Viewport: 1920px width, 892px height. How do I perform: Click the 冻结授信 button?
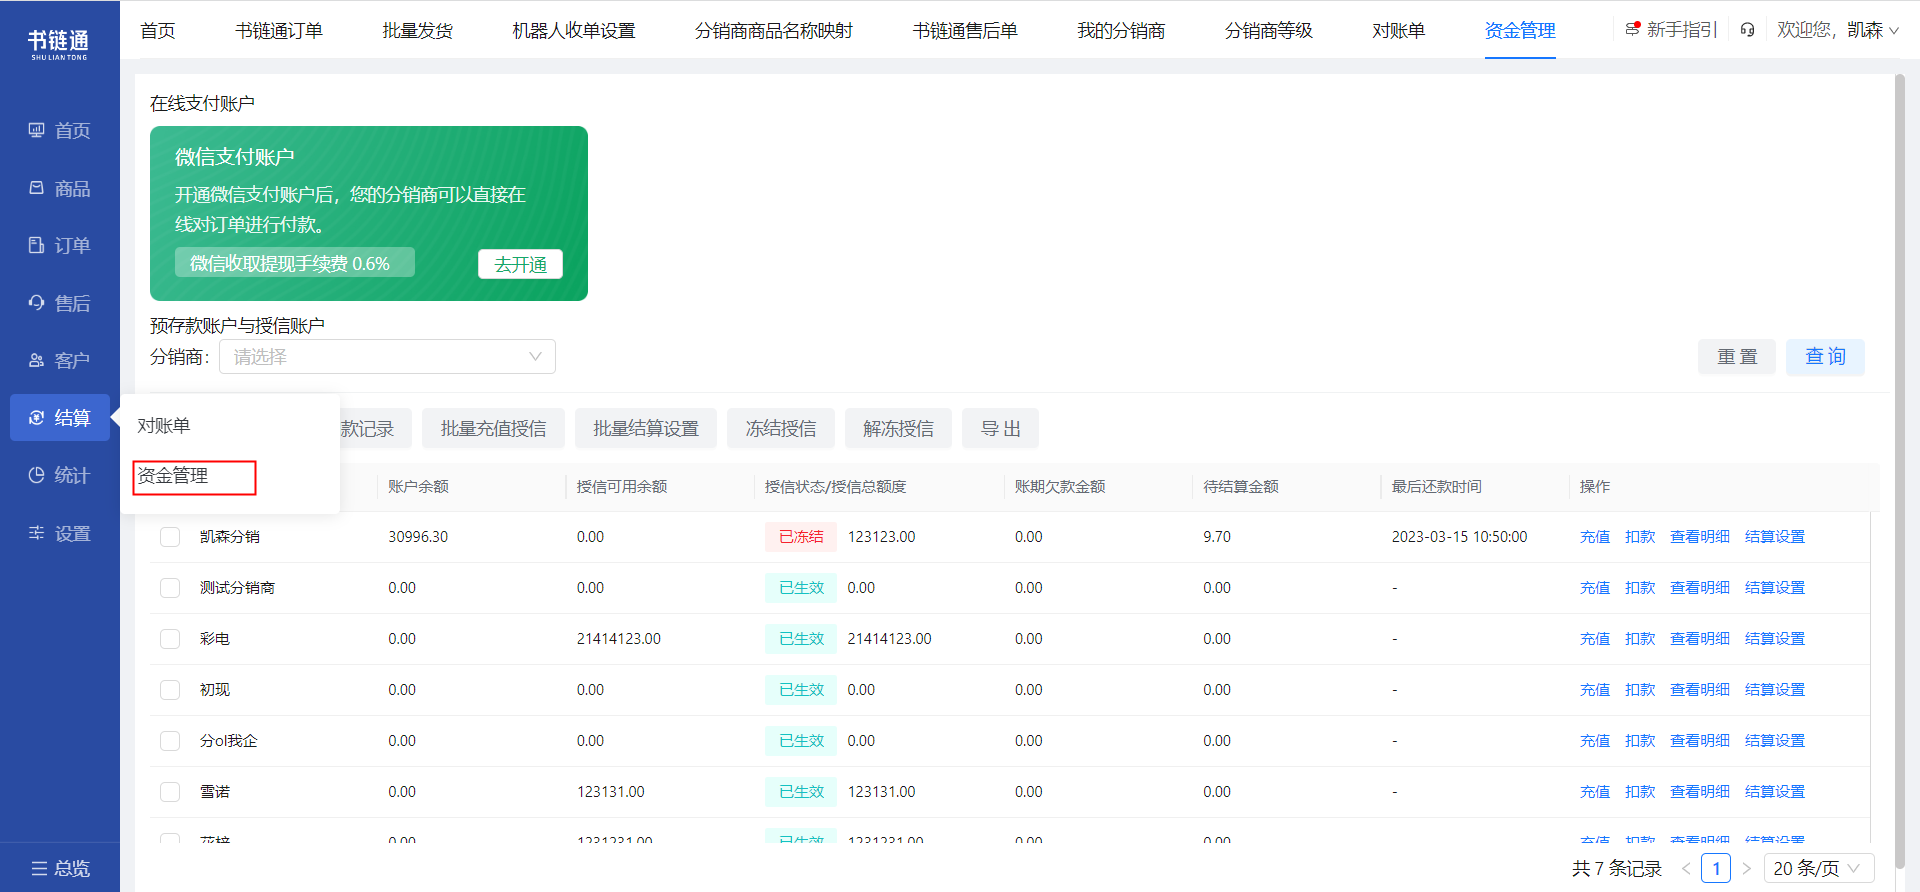pyautogui.click(x=781, y=428)
